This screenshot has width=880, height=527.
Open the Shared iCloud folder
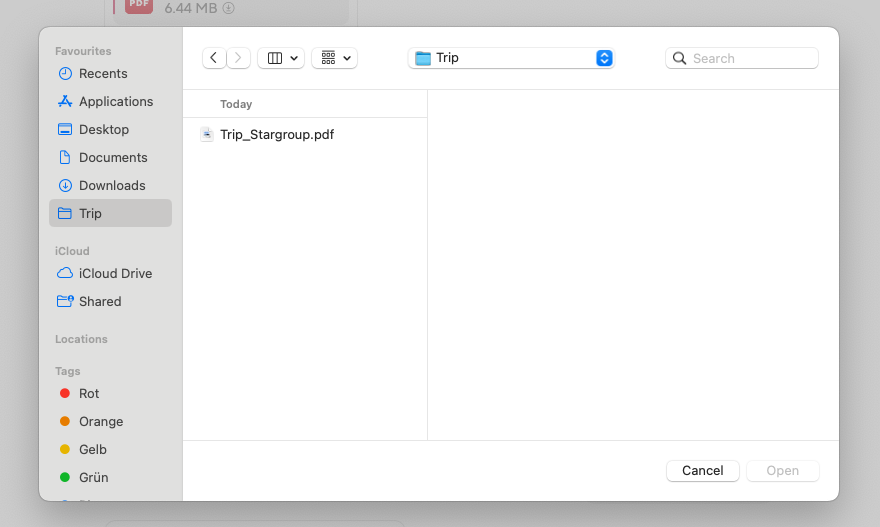tap(99, 301)
